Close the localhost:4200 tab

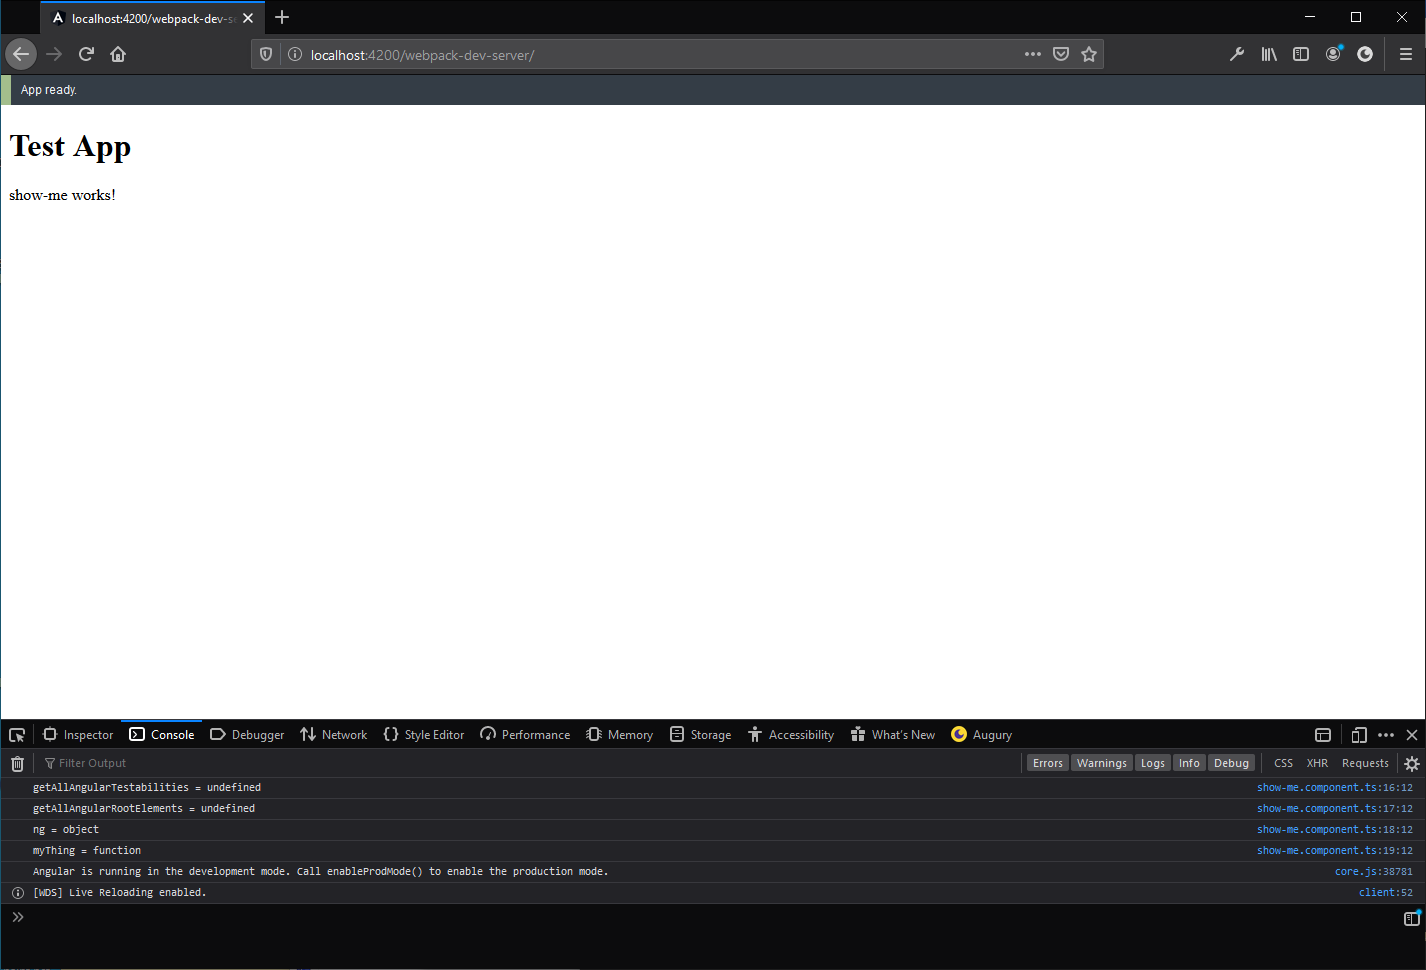point(248,18)
